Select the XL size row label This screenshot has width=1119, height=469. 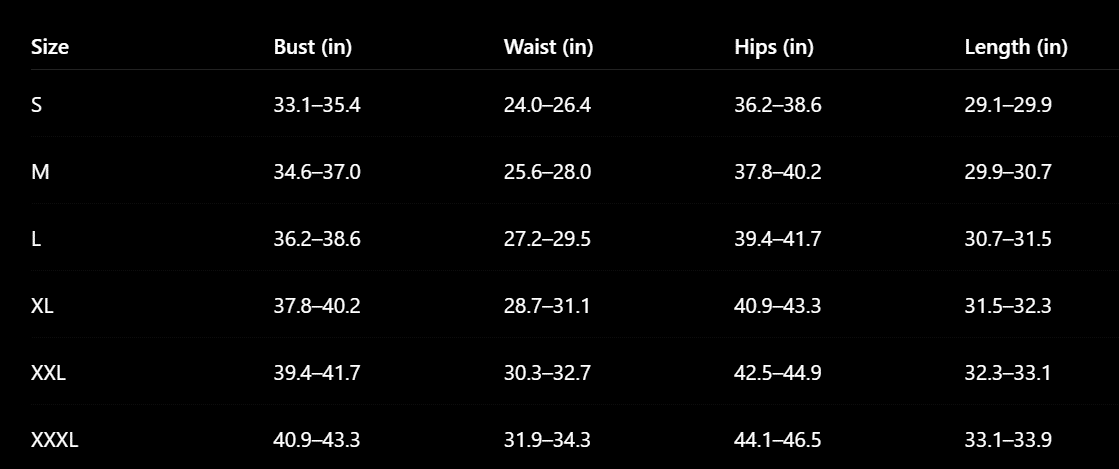[x=42, y=306]
